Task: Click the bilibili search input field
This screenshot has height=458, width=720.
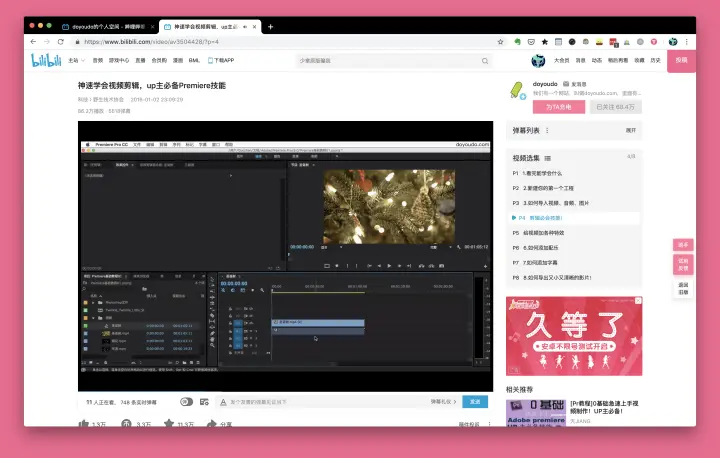Action: (388, 61)
